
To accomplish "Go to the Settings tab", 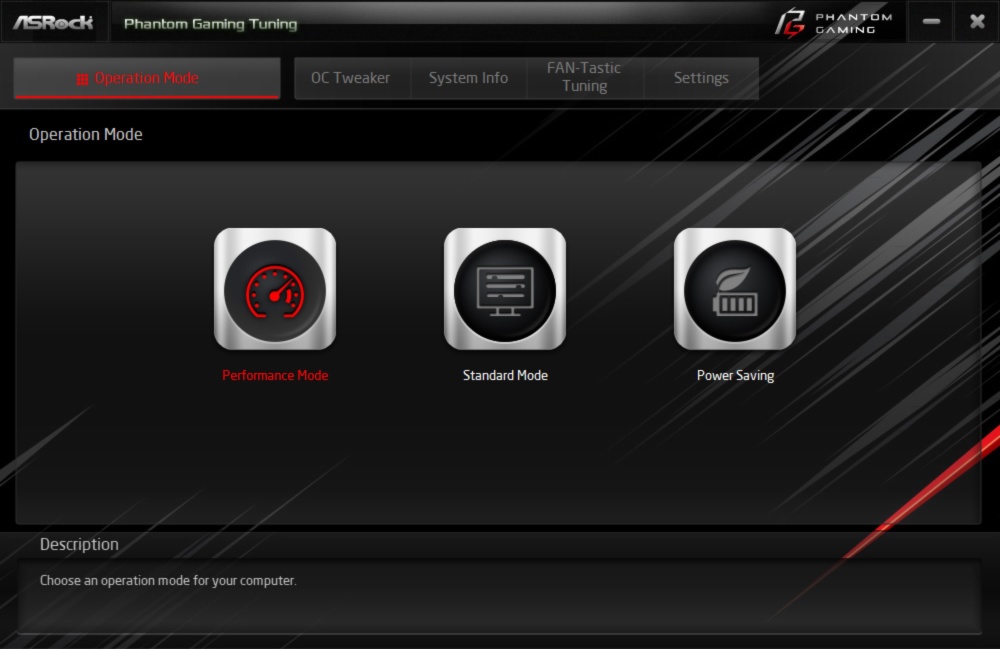I will pyautogui.click(x=701, y=78).
